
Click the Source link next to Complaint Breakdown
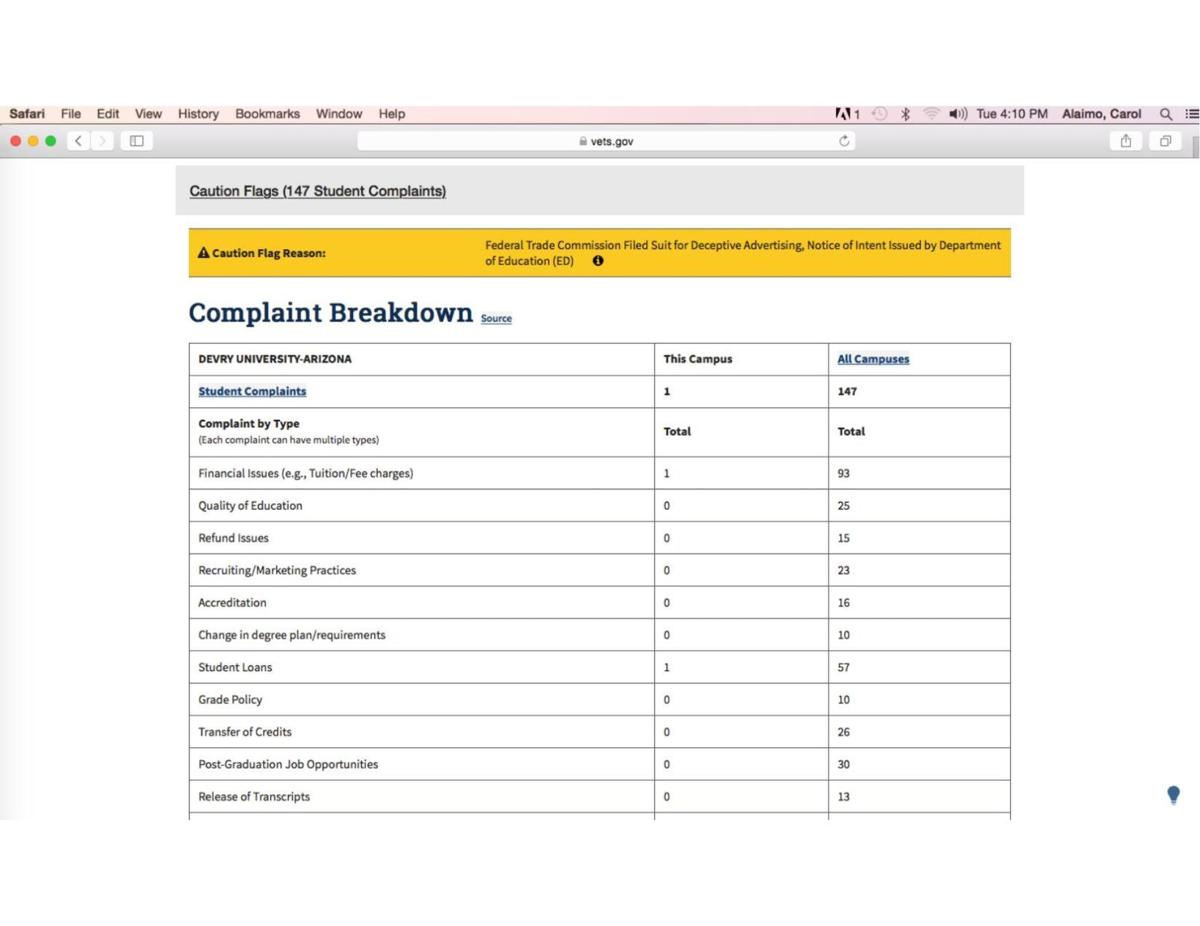tap(496, 318)
